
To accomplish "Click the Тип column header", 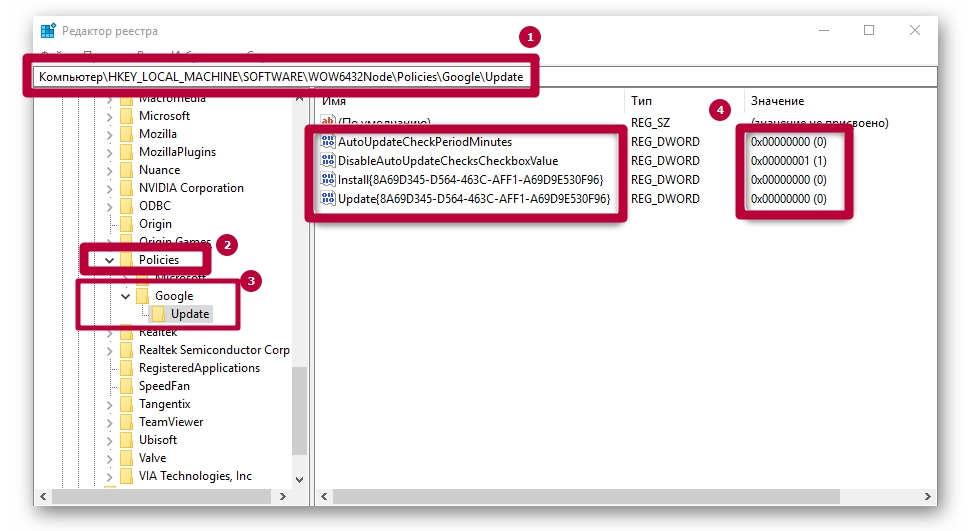I will (x=641, y=101).
